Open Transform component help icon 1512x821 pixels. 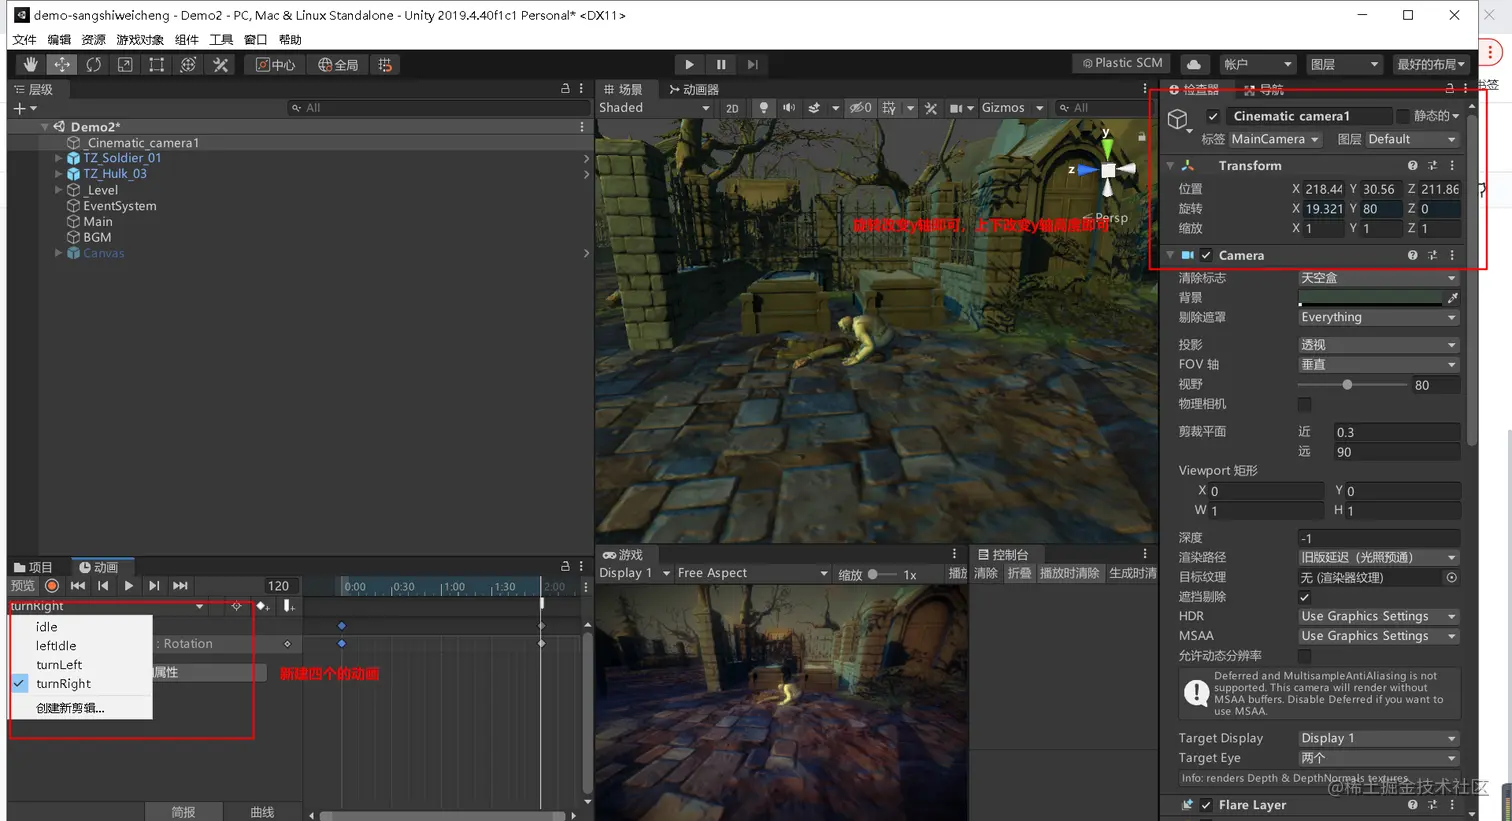click(x=1412, y=166)
